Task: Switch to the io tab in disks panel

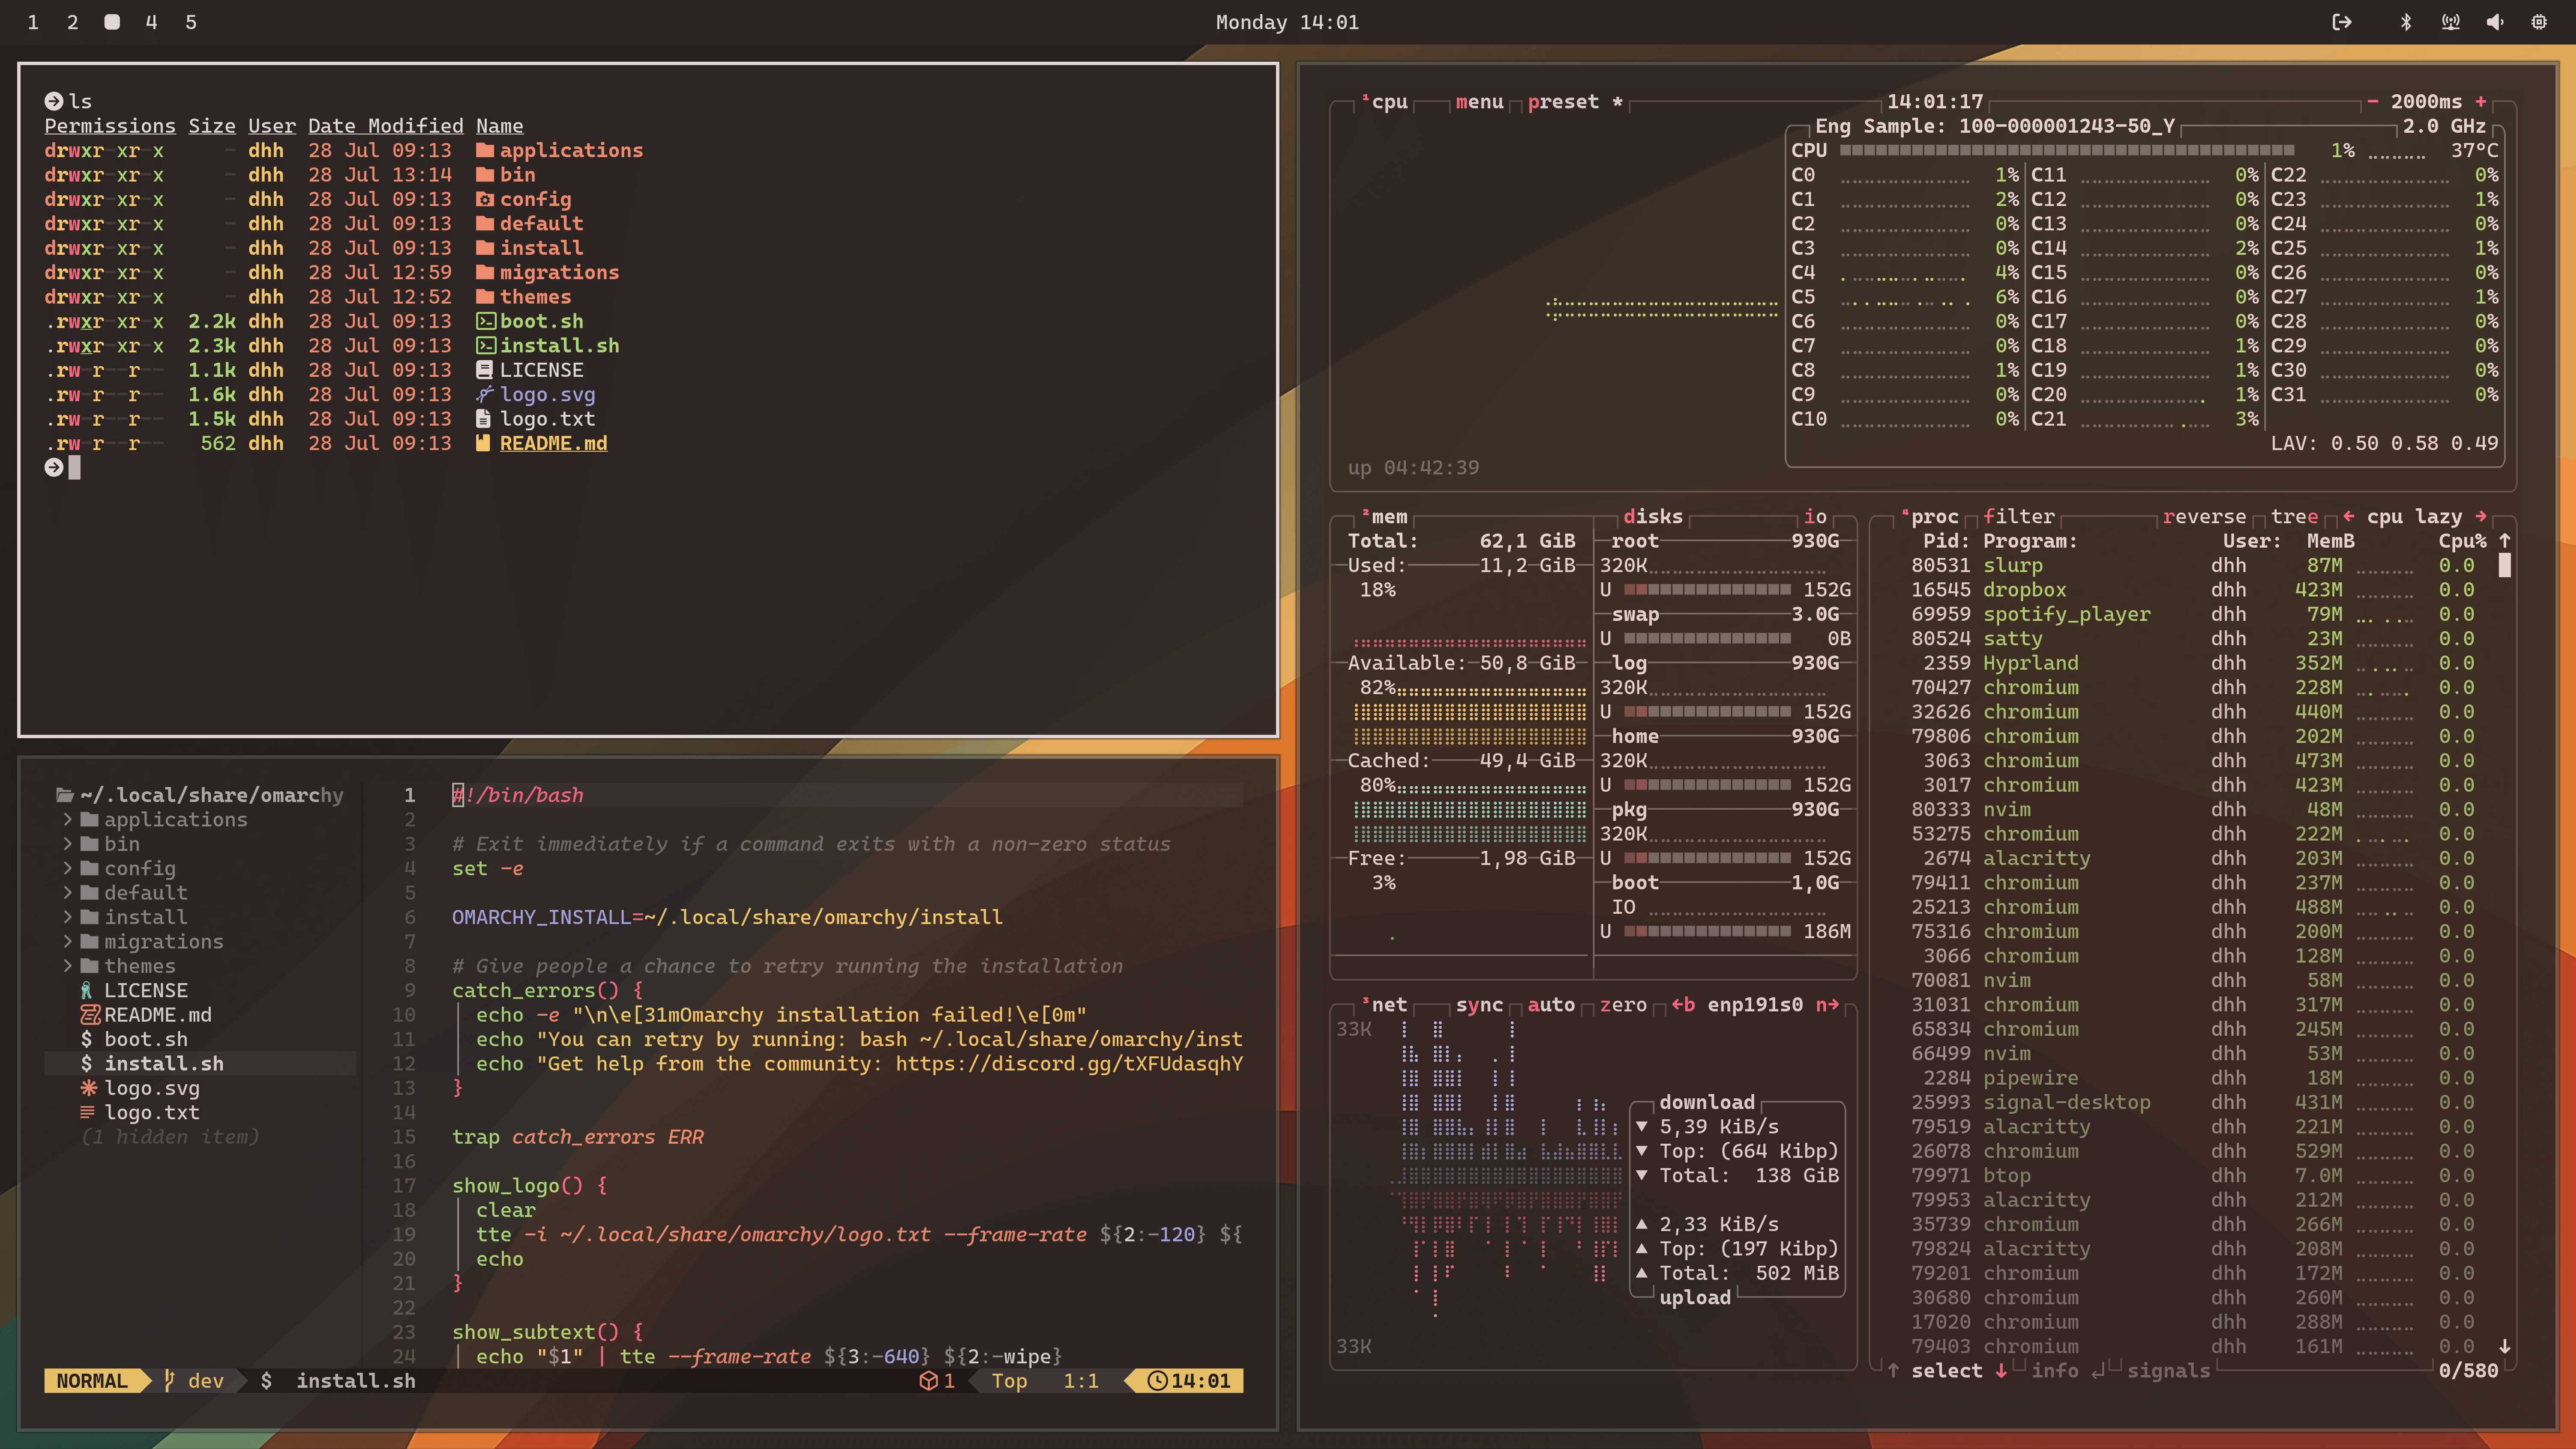Action: pyautogui.click(x=1815, y=516)
